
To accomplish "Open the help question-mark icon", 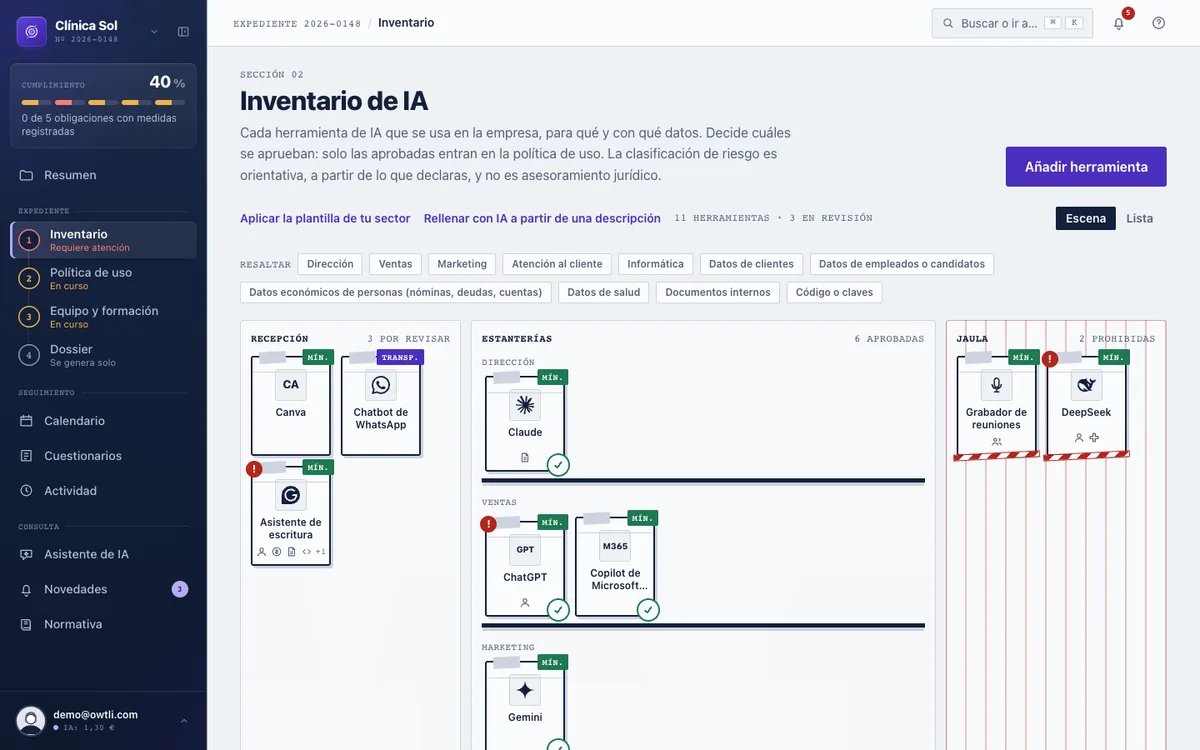I will (1159, 23).
